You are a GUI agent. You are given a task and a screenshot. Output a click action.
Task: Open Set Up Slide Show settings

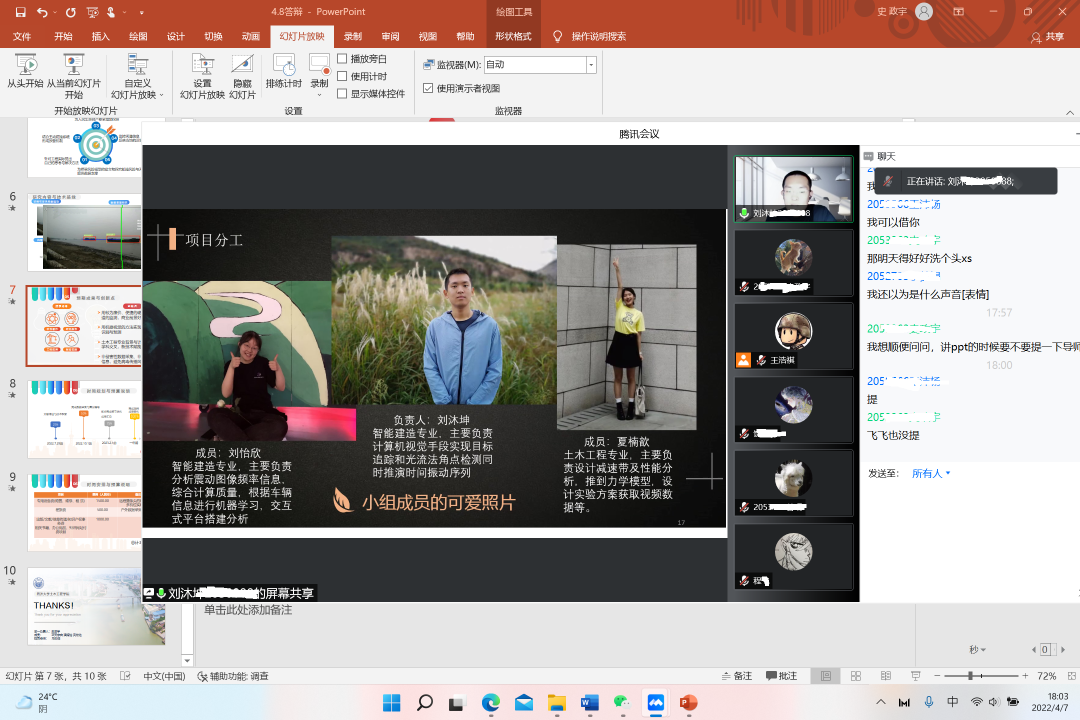202,76
